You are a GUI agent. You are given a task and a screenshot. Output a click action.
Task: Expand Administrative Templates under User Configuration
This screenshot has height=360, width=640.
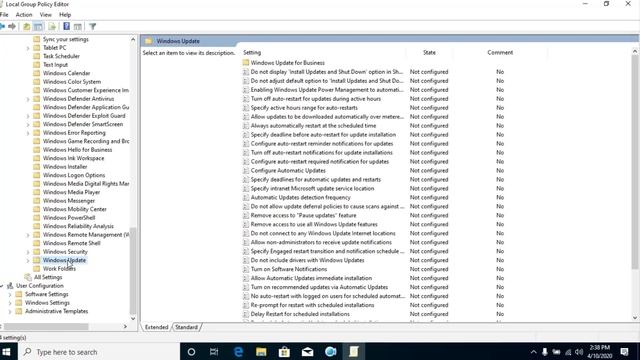pyautogui.click(x=10, y=311)
